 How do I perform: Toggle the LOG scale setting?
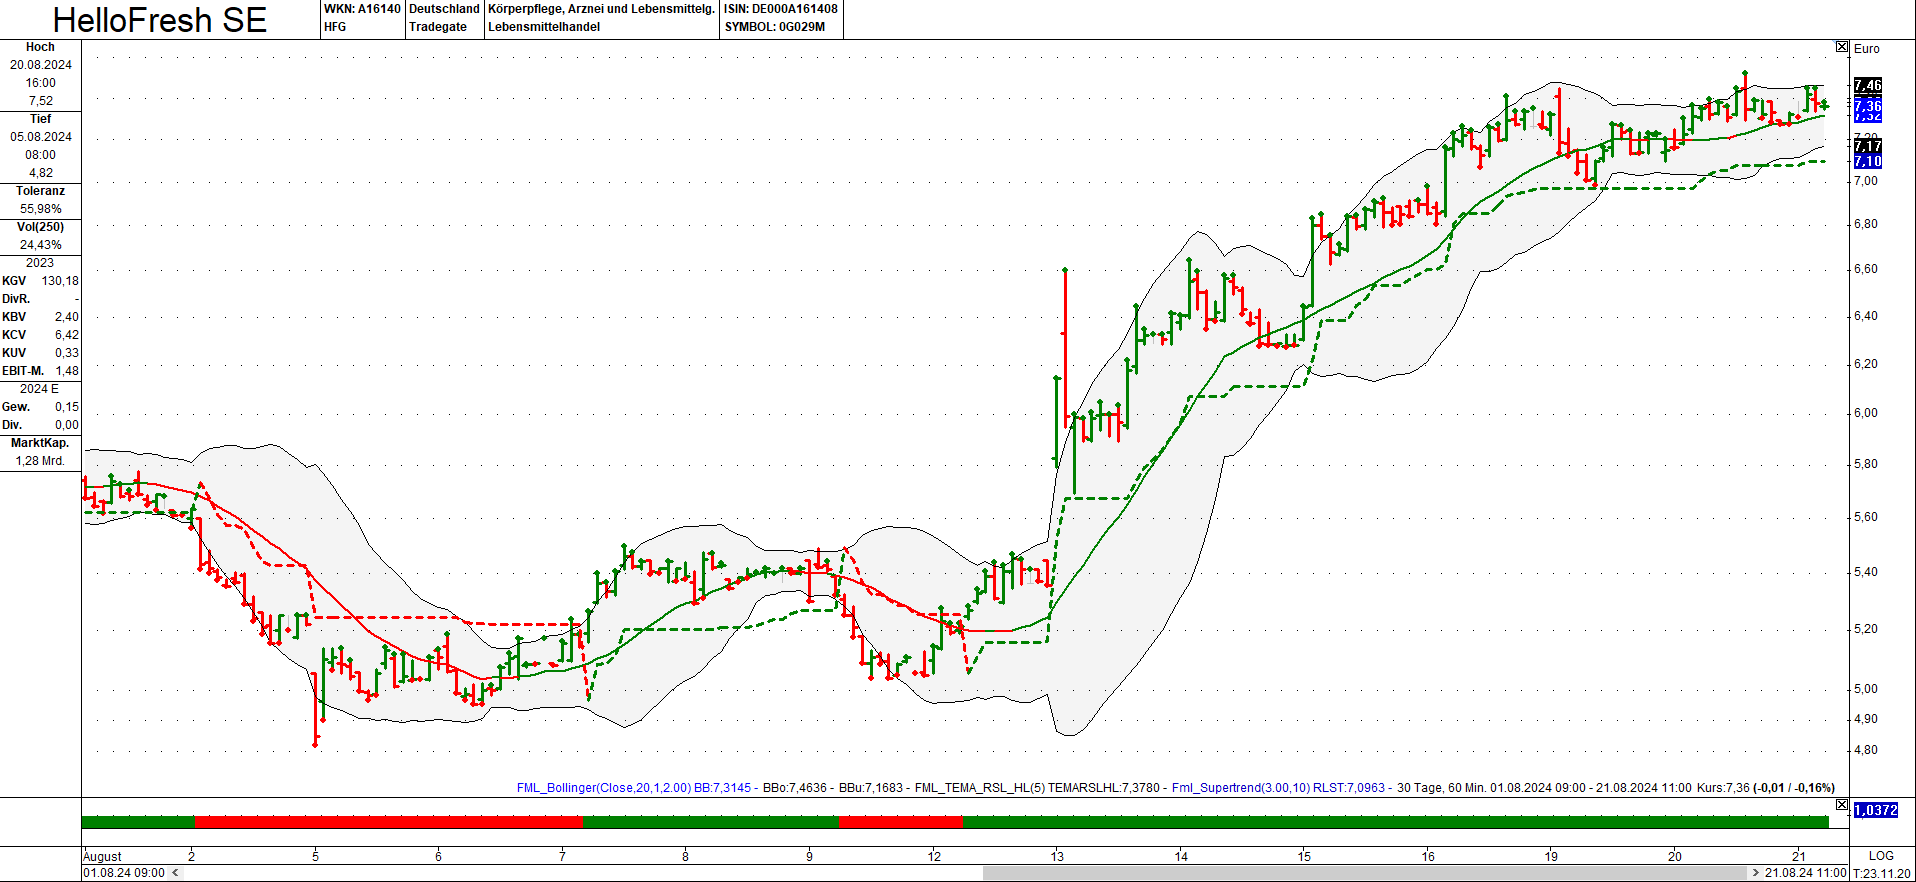point(1881,856)
